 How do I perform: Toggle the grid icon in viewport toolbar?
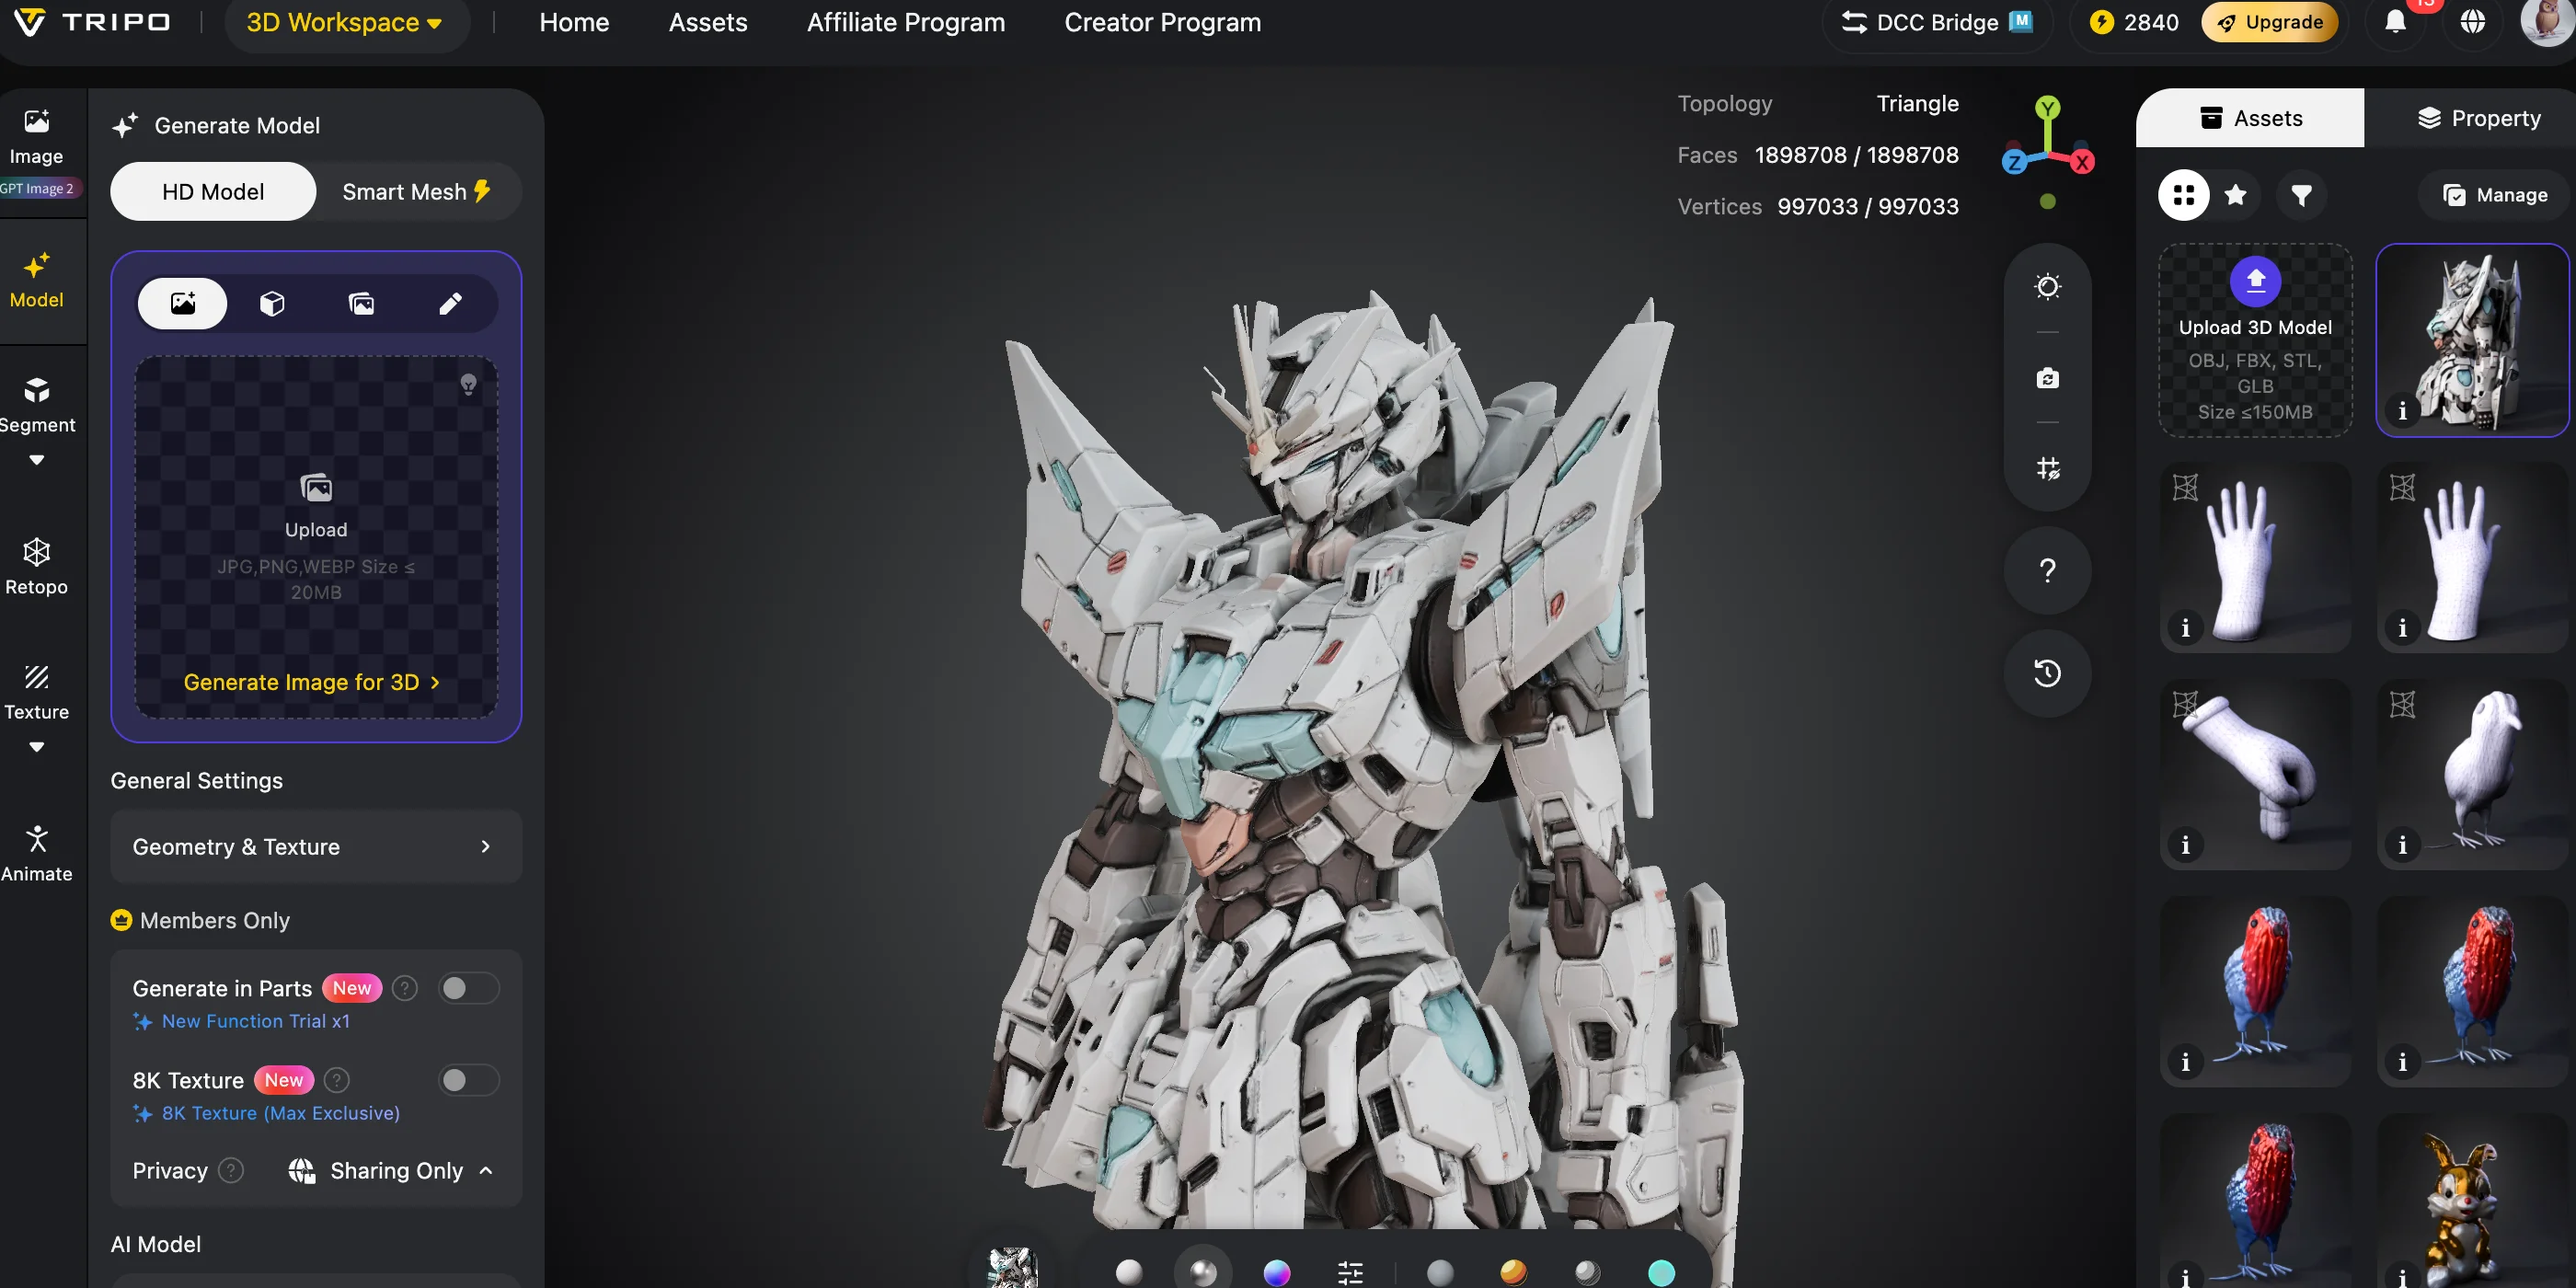(x=2047, y=468)
